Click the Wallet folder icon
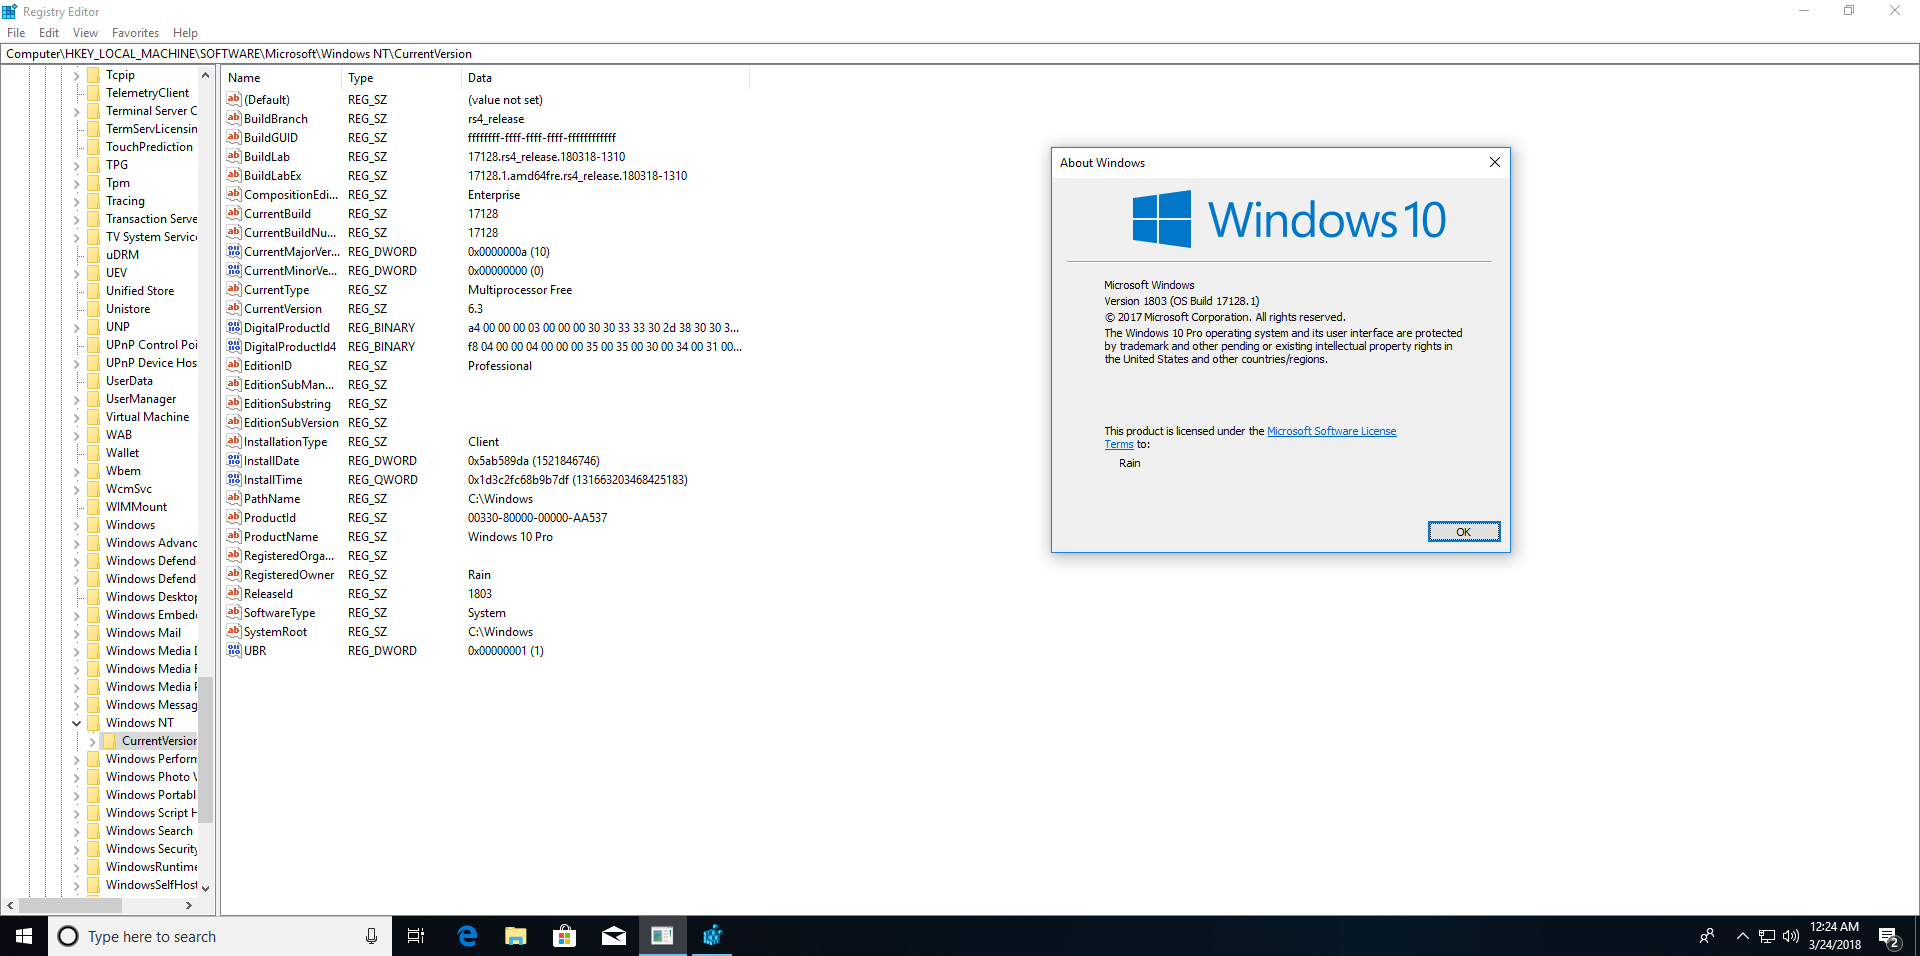The image size is (1920, 956). click(x=94, y=452)
